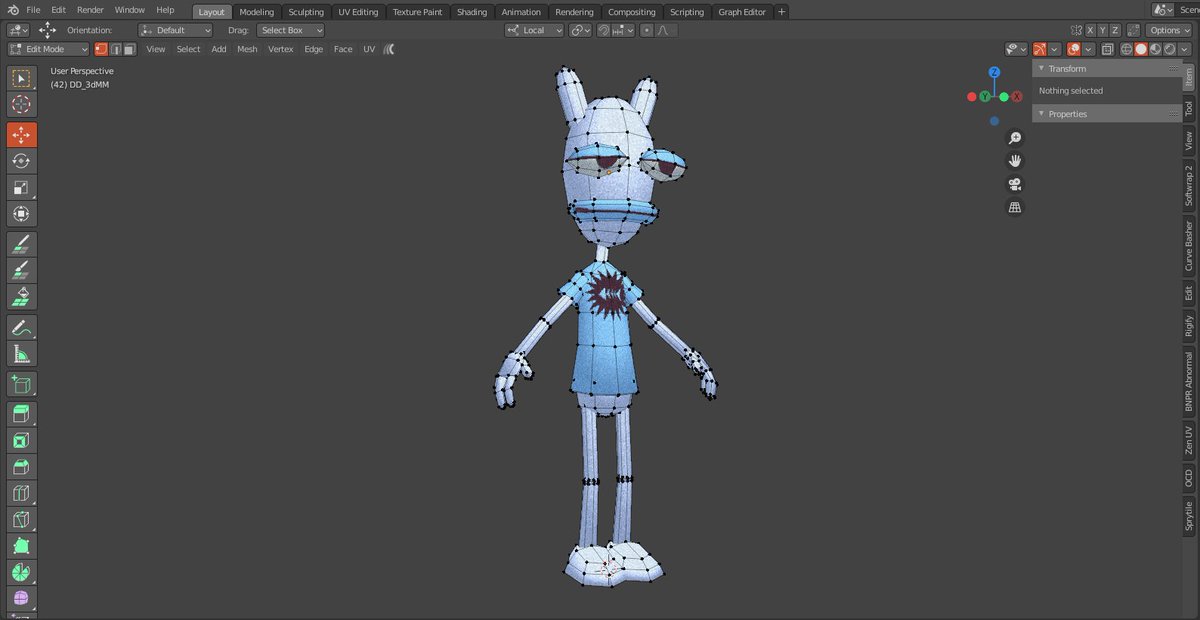Viewport: 1200px width, 620px height.
Task: Switch to wireframe viewport shading
Action: 1127,49
